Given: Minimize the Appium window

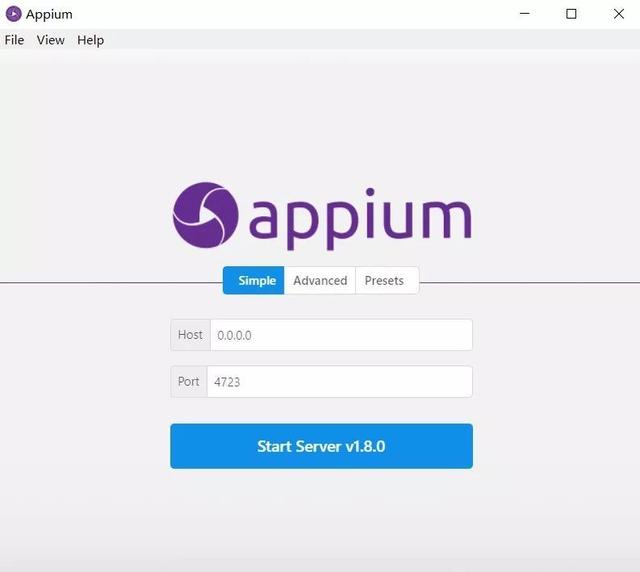Looking at the screenshot, I should [524, 14].
